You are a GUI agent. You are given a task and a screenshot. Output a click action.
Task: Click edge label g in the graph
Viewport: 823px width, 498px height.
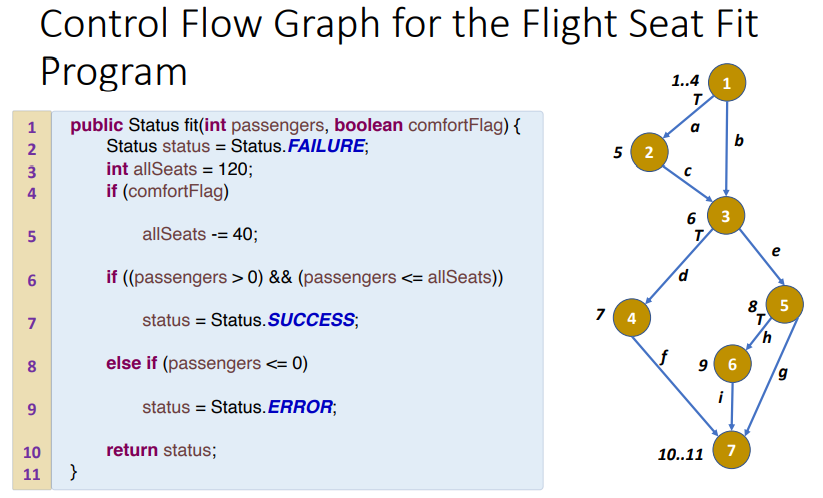(x=783, y=373)
